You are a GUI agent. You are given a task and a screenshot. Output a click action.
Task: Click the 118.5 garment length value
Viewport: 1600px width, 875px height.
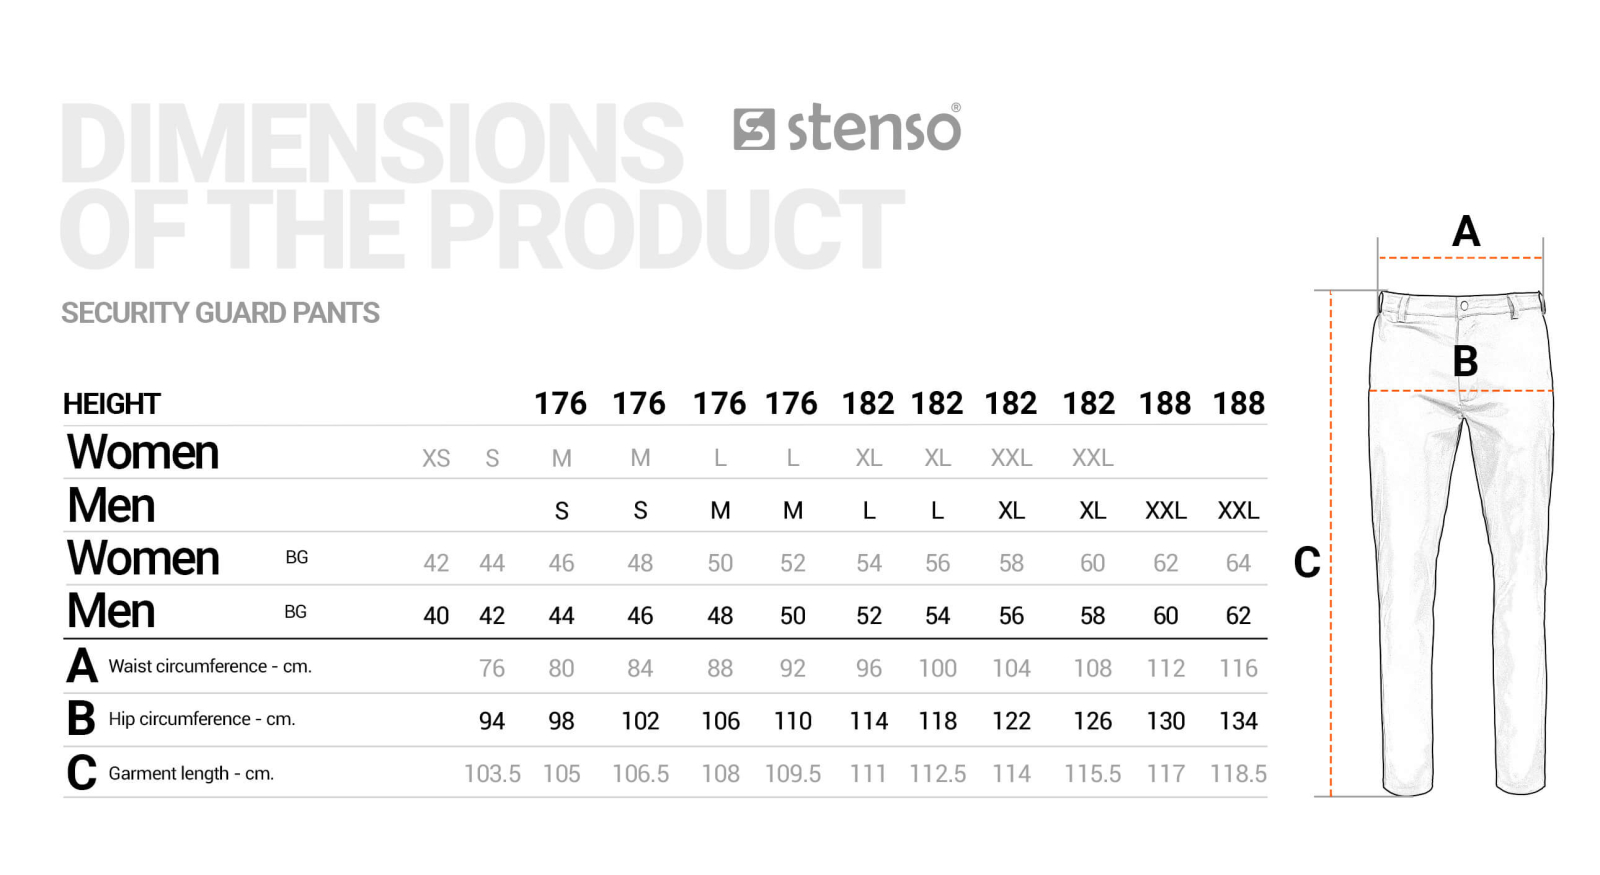(1238, 774)
